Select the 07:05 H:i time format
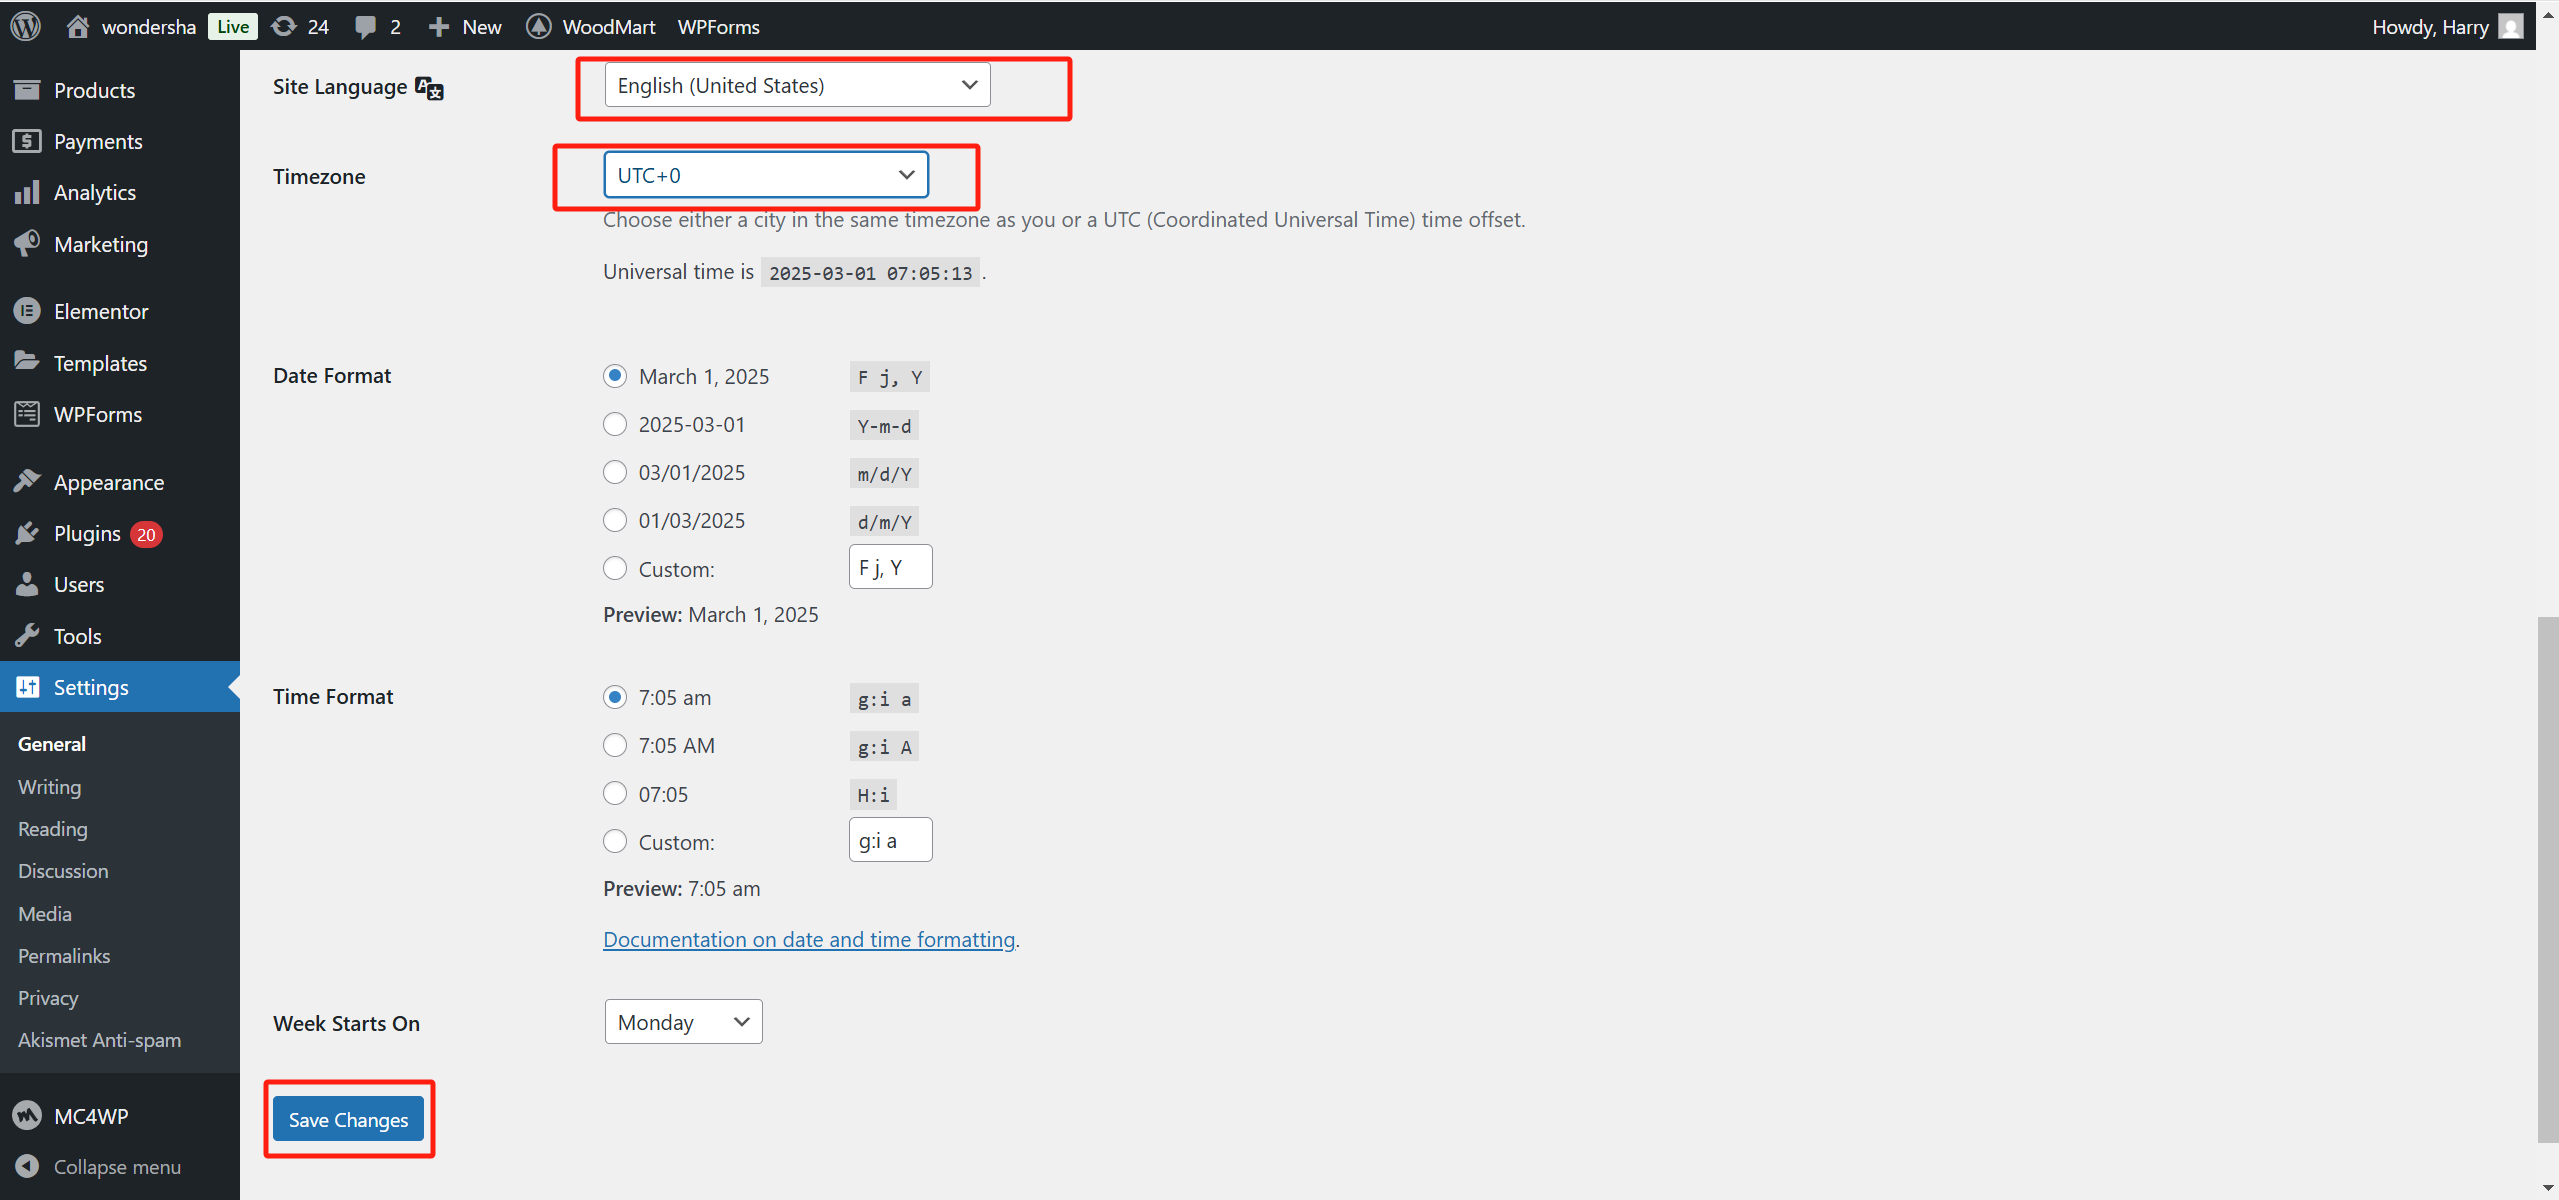 [615, 794]
